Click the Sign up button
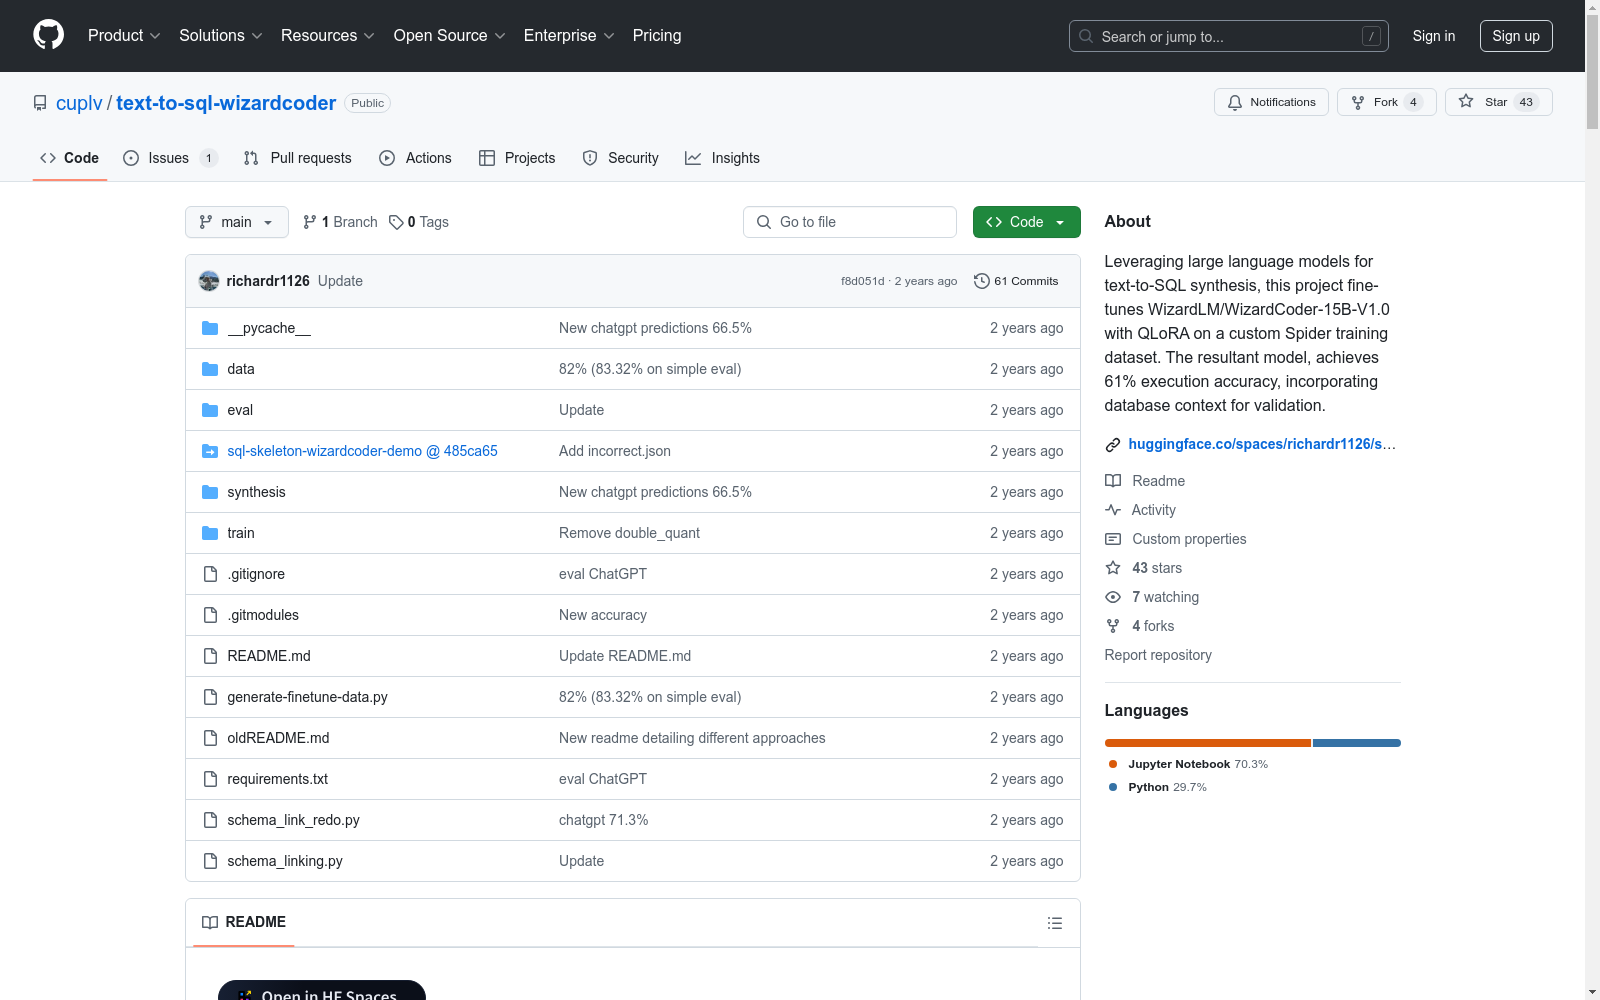The image size is (1600, 1000). [1516, 36]
